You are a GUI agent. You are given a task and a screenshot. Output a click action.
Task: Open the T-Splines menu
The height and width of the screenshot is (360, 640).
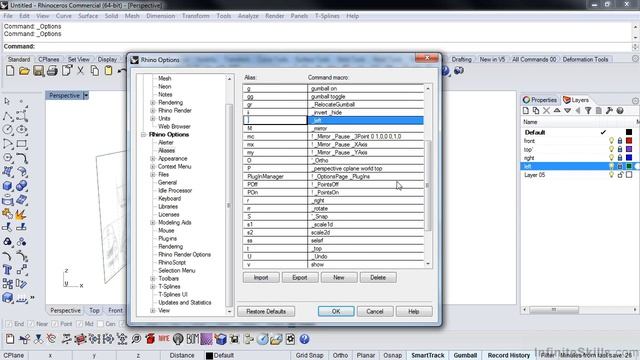[x=327, y=16]
